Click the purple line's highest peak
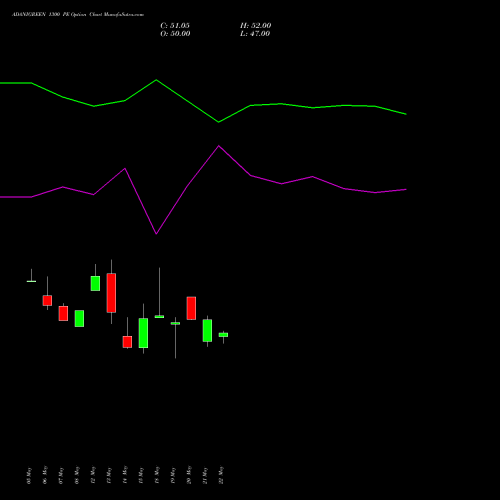This screenshot has width=500, height=500. pyautogui.click(x=219, y=146)
